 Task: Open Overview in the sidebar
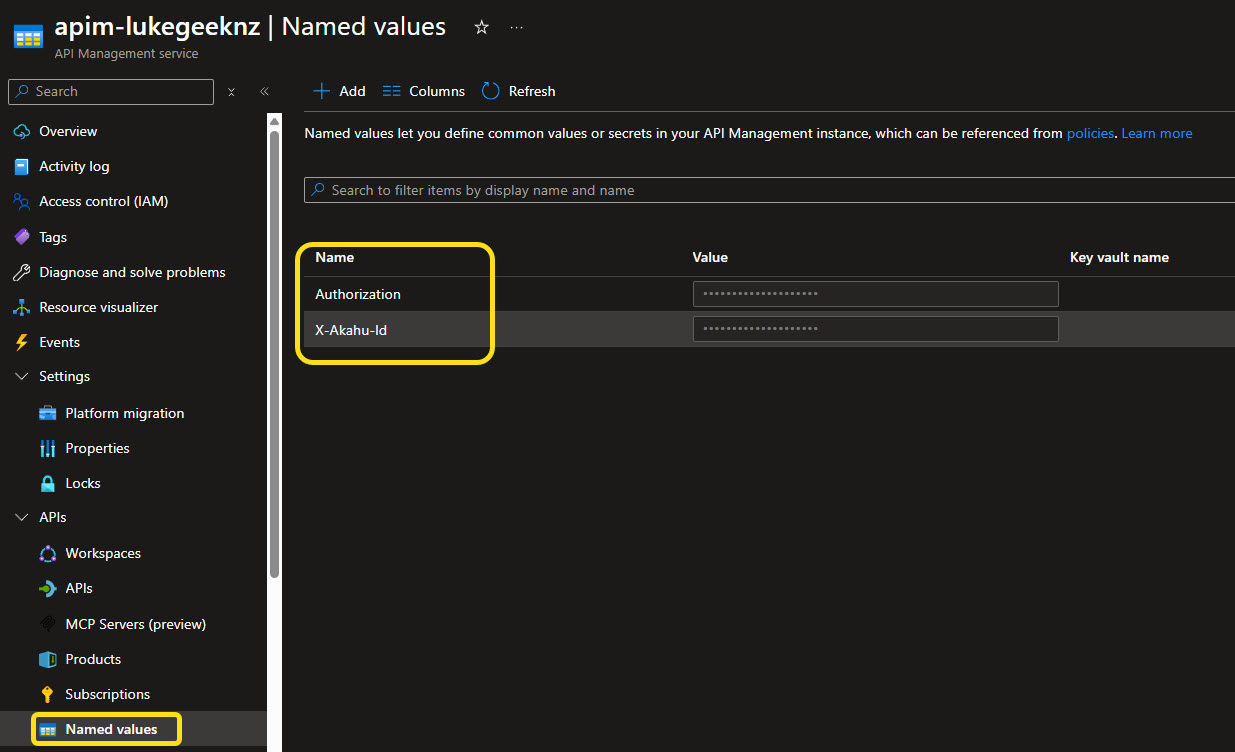pos(68,131)
